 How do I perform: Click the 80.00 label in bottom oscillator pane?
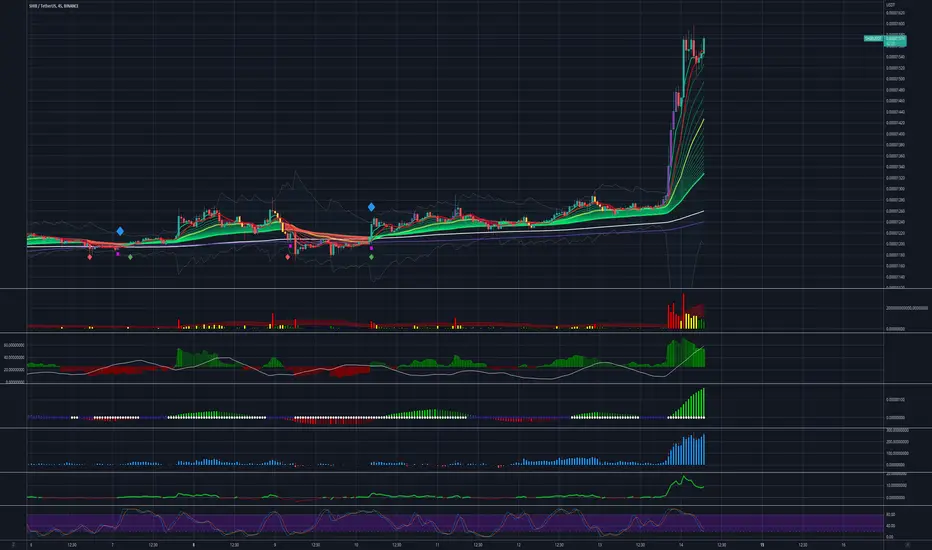pyautogui.click(x=890, y=514)
